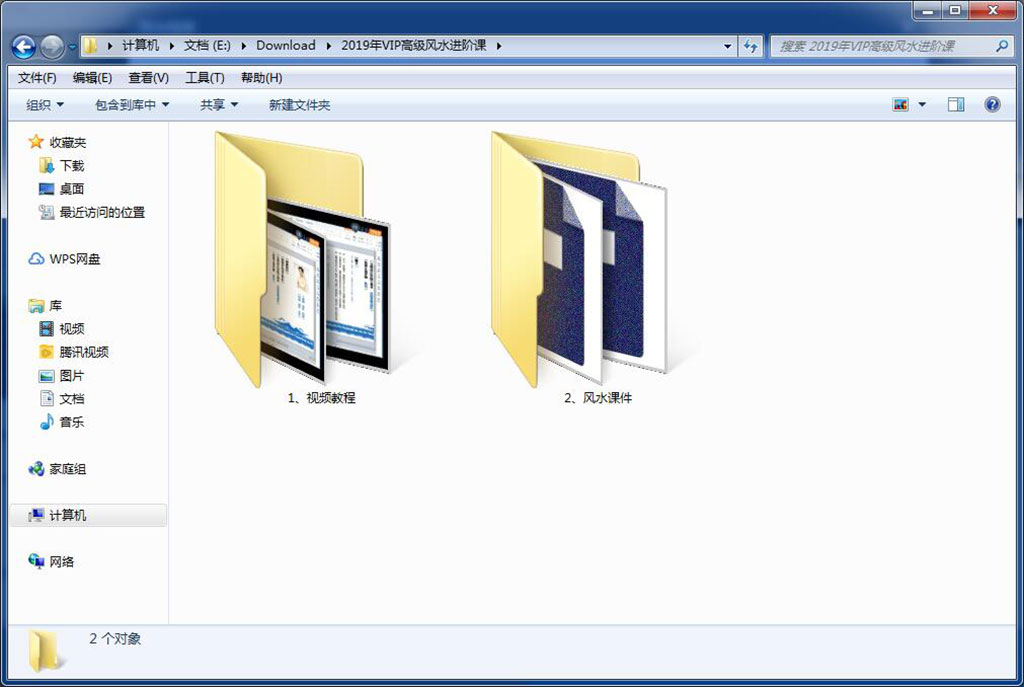
Task: Expand the 包含到库中 dropdown
Action: [x=132, y=104]
